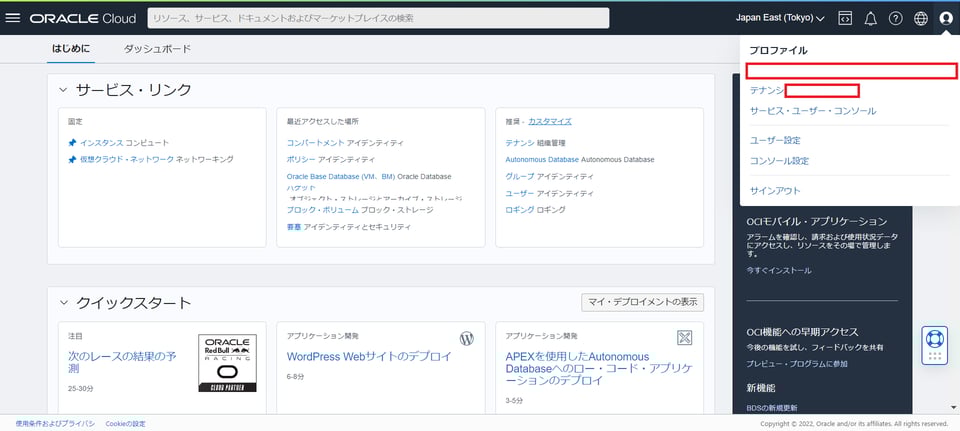Click the top search input field

point(378,18)
